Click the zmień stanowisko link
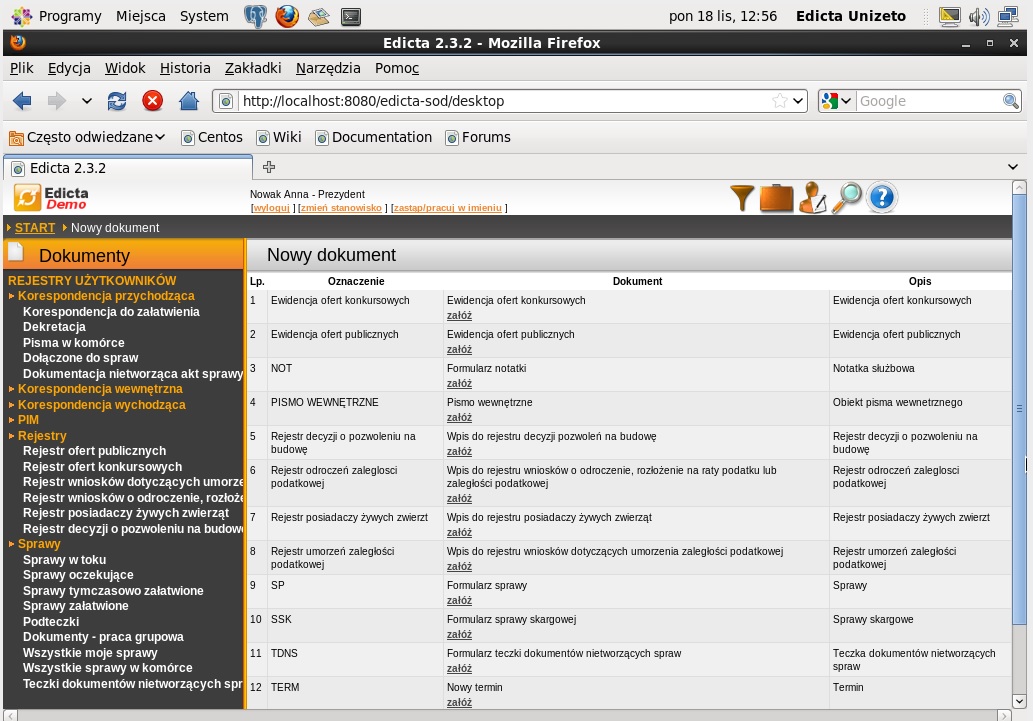The image size is (1033, 721). click(x=341, y=208)
